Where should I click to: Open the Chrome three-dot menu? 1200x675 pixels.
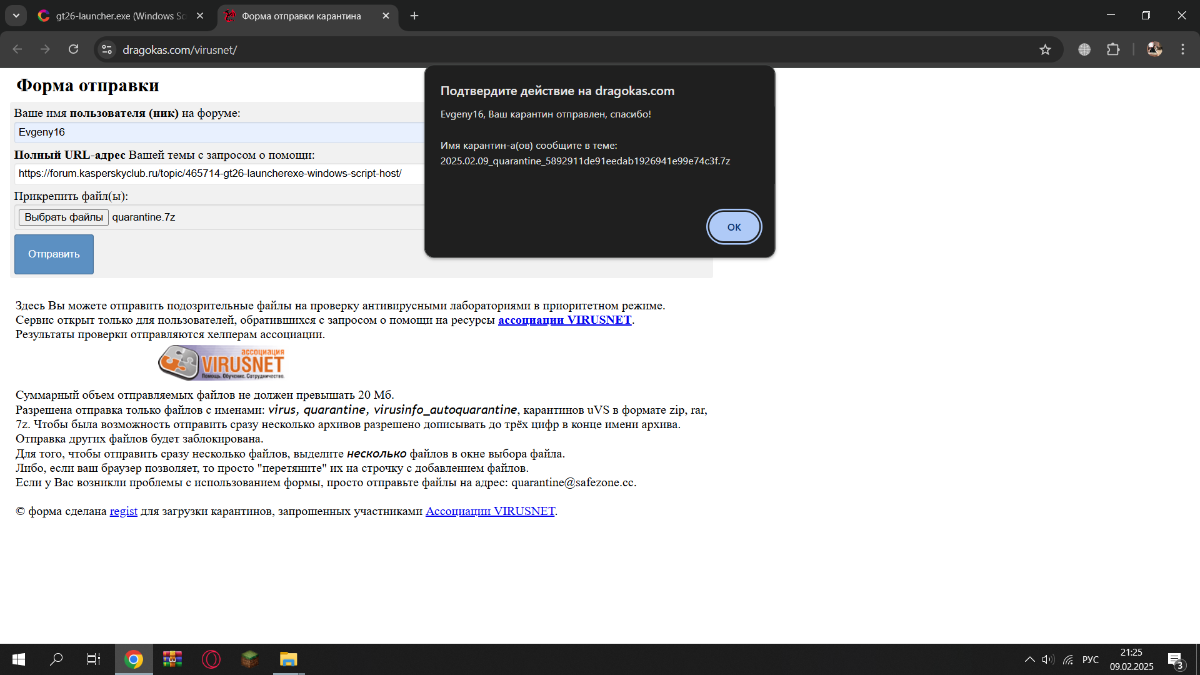1183,49
